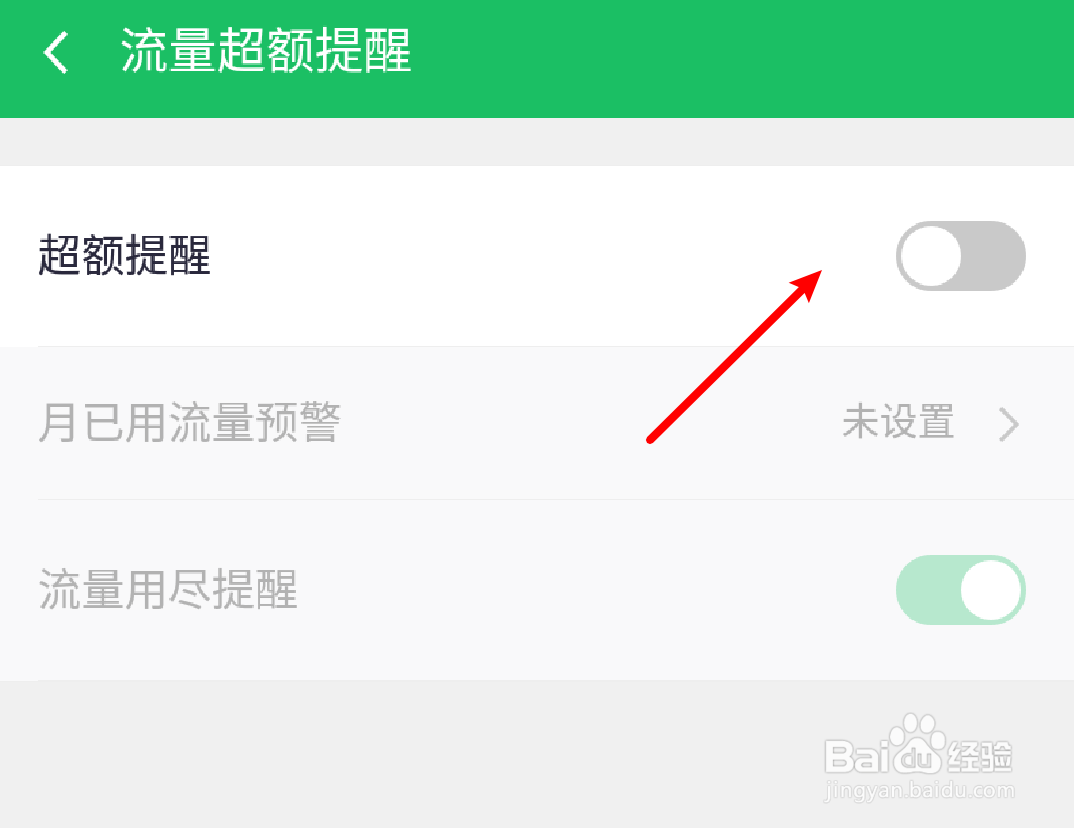Open the jingyan.baidu.com watermark link
The width and height of the screenshot is (1074, 828).
tap(920, 790)
